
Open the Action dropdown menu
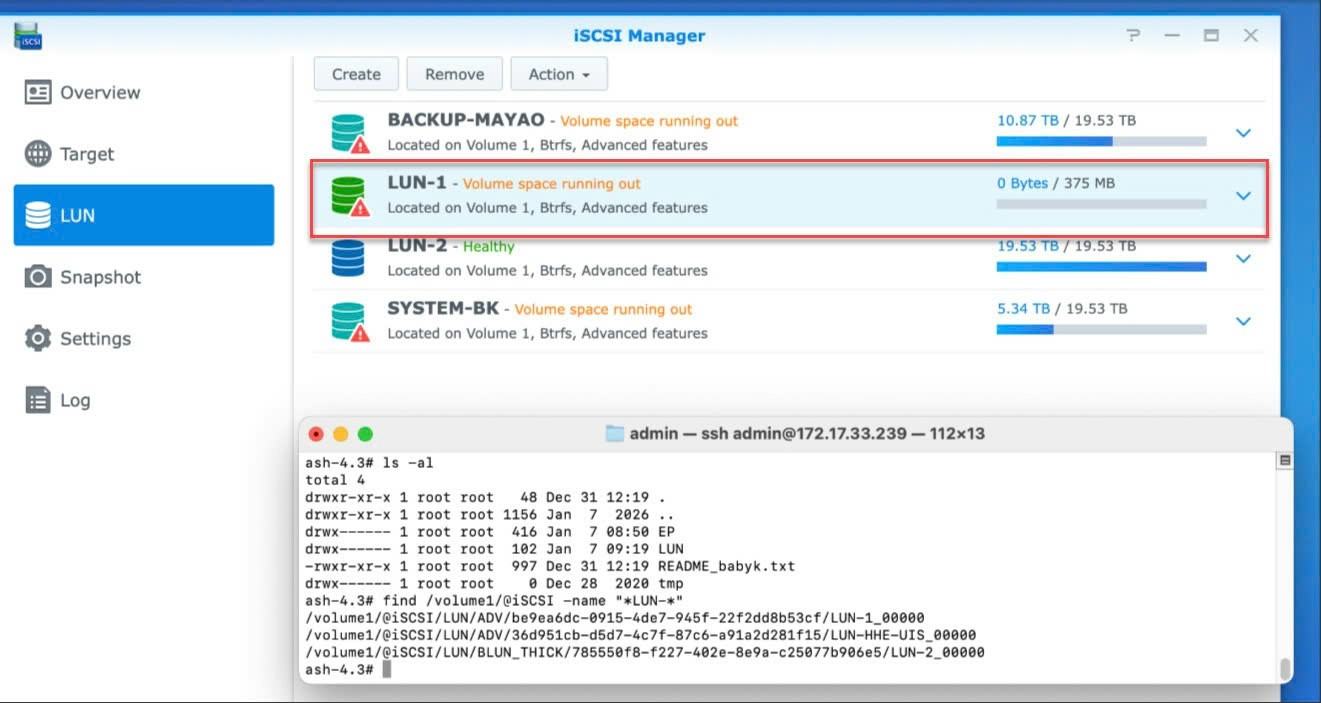559,74
